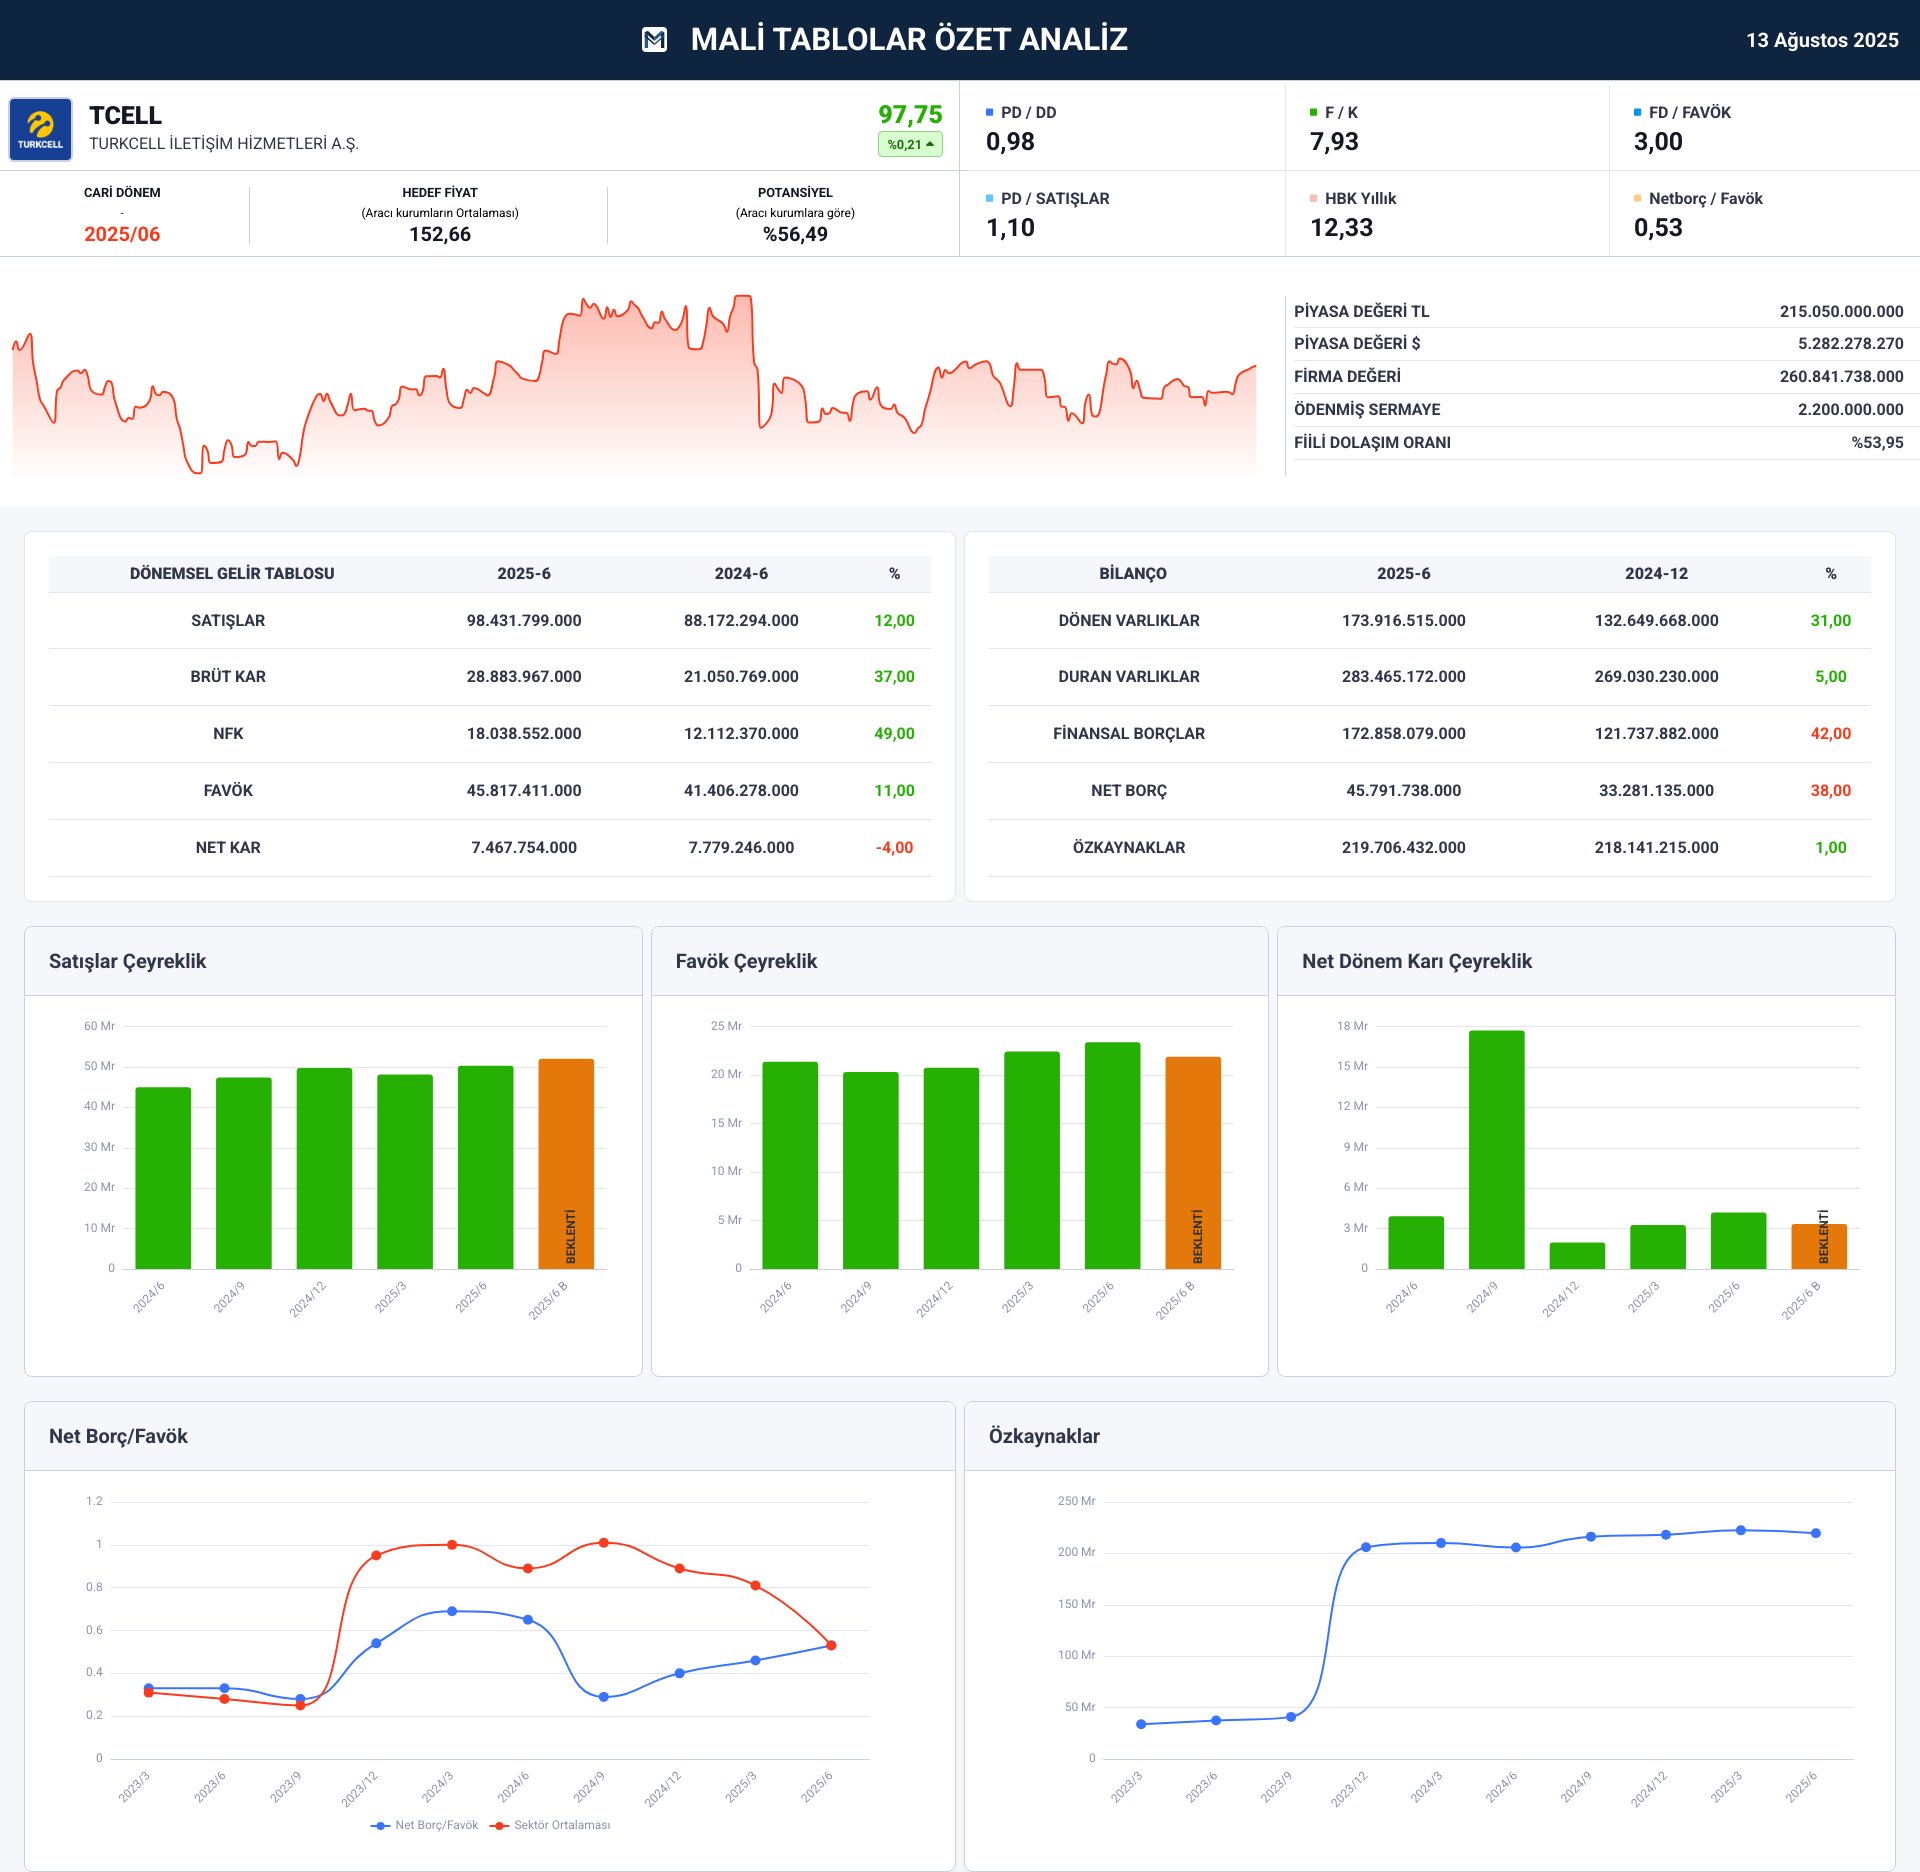Click NET KAR percent change -4,00

(x=894, y=847)
